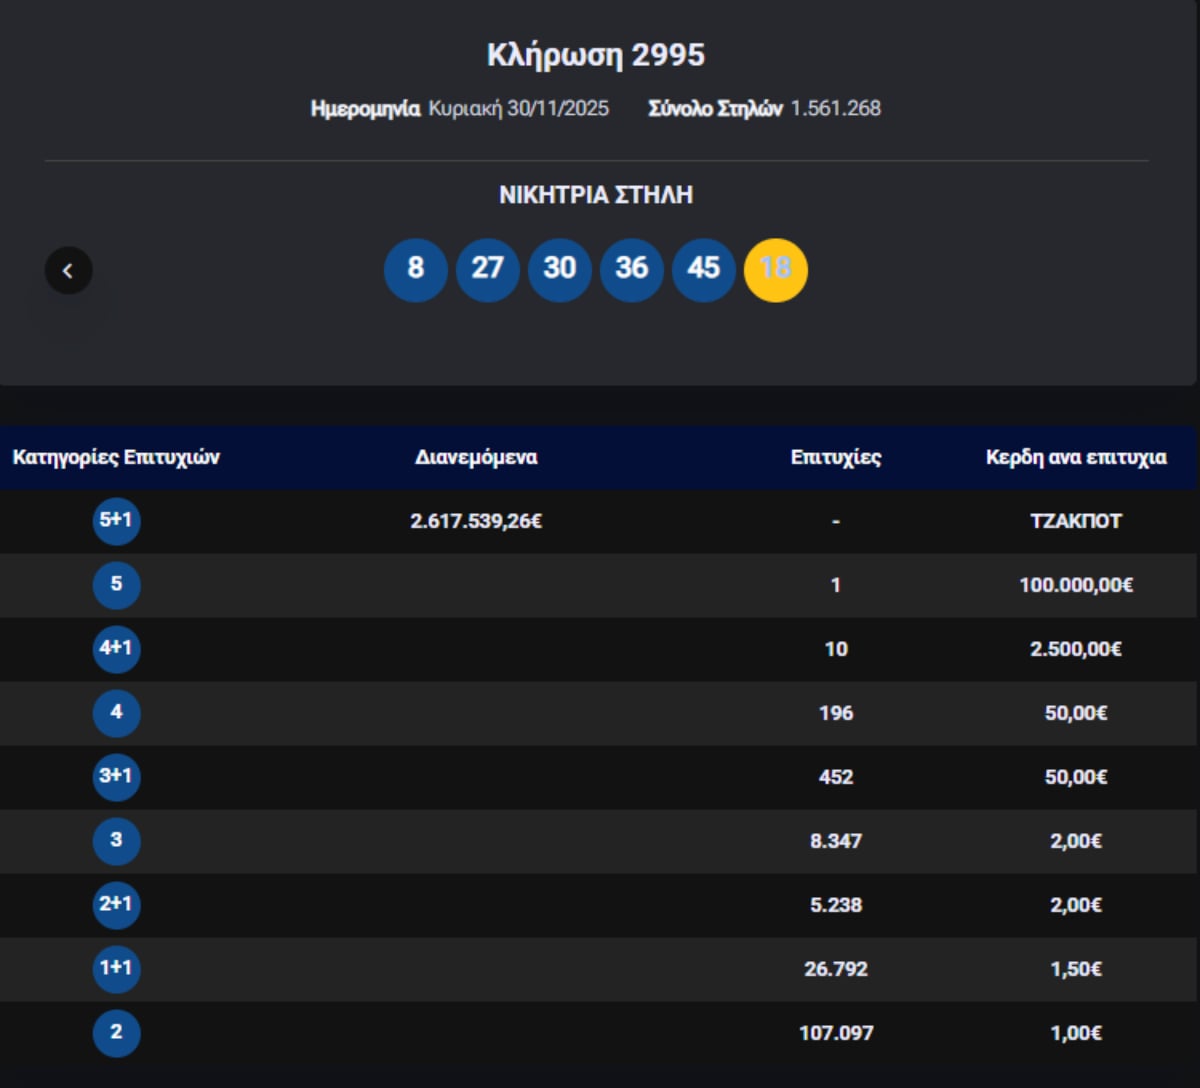
Task: Select the blue ball numbered 36
Action: point(632,270)
